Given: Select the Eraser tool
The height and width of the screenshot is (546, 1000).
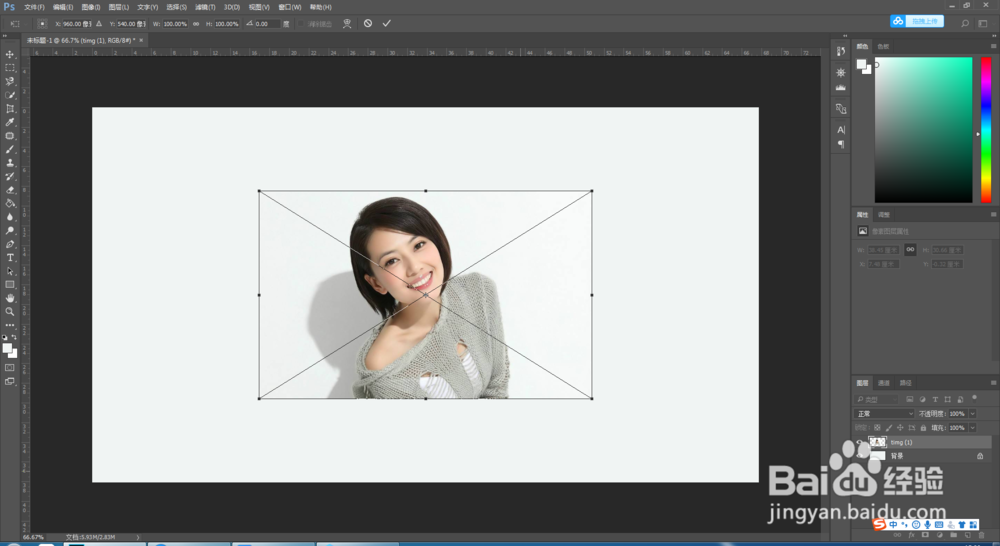Looking at the screenshot, I should [10, 189].
